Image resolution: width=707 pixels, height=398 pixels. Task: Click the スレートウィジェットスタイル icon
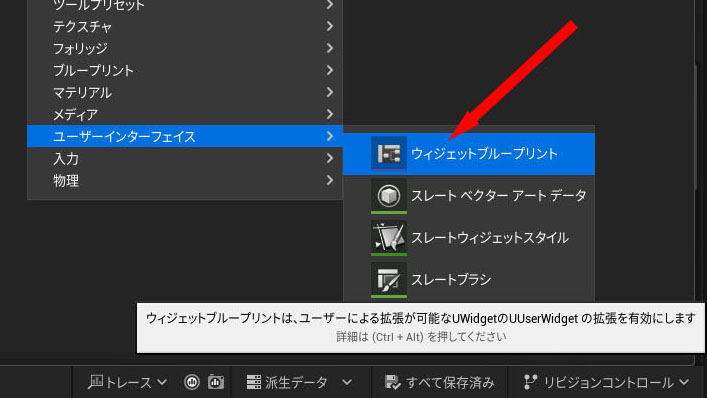tap(389, 238)
